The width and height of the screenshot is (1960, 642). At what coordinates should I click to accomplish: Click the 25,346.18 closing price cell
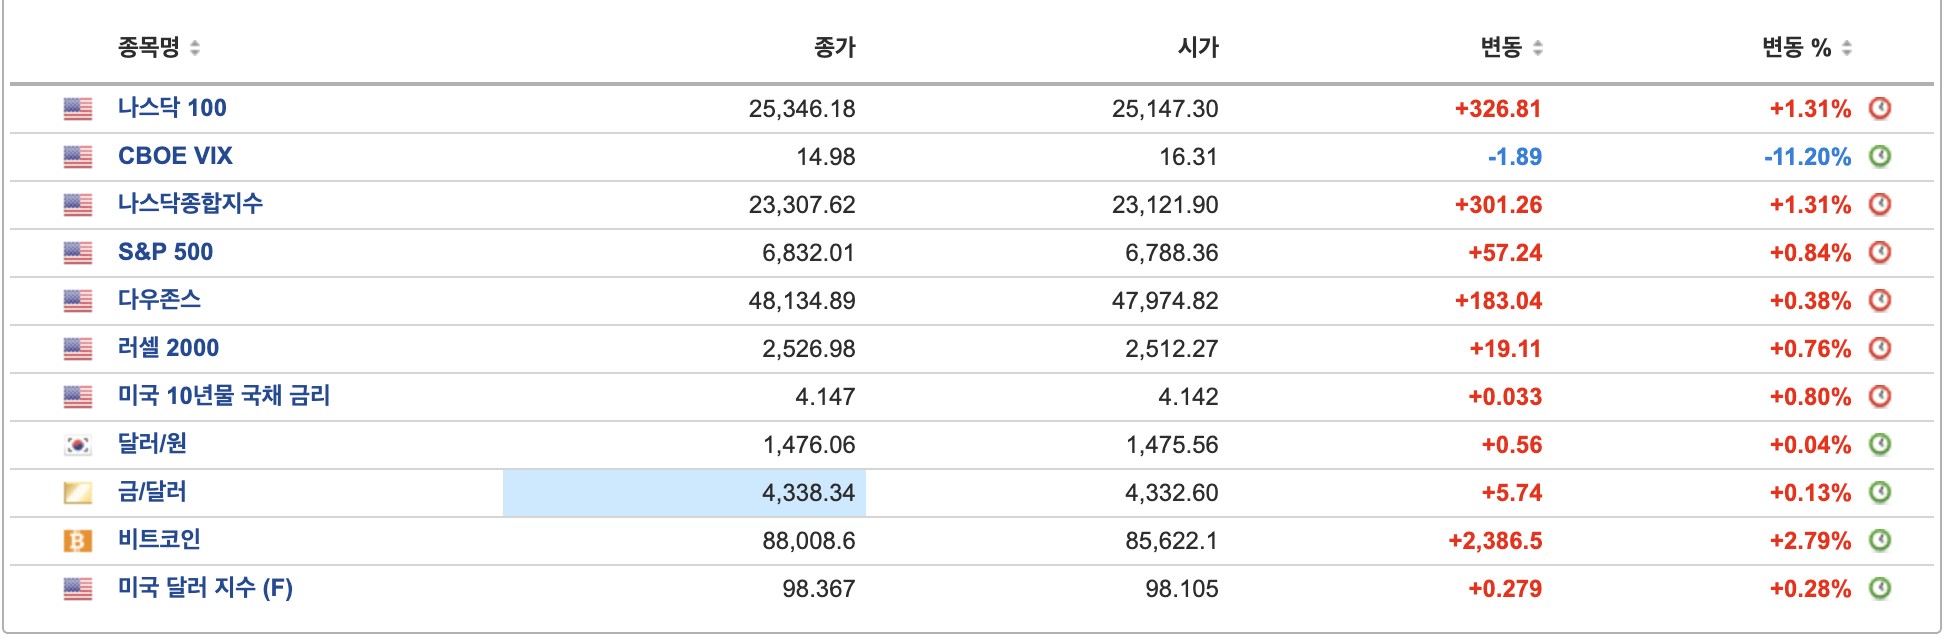pyautogui.click(x=802, y=109)
